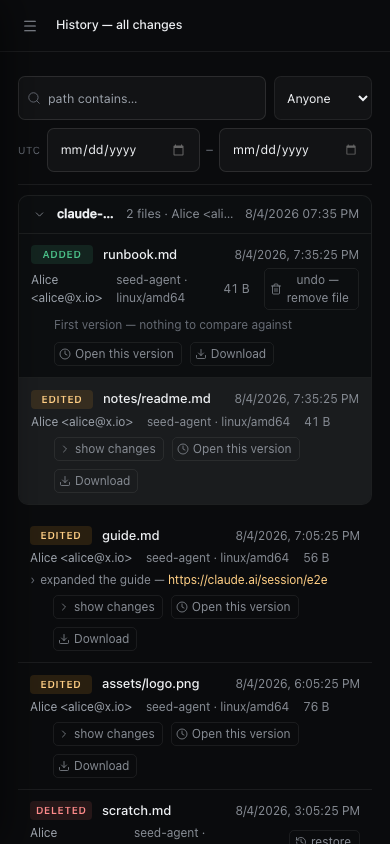This screenshot has width=390, height=844.
Task: Click the 76 B size of assets/logo.png
Action: coord(316,707)
